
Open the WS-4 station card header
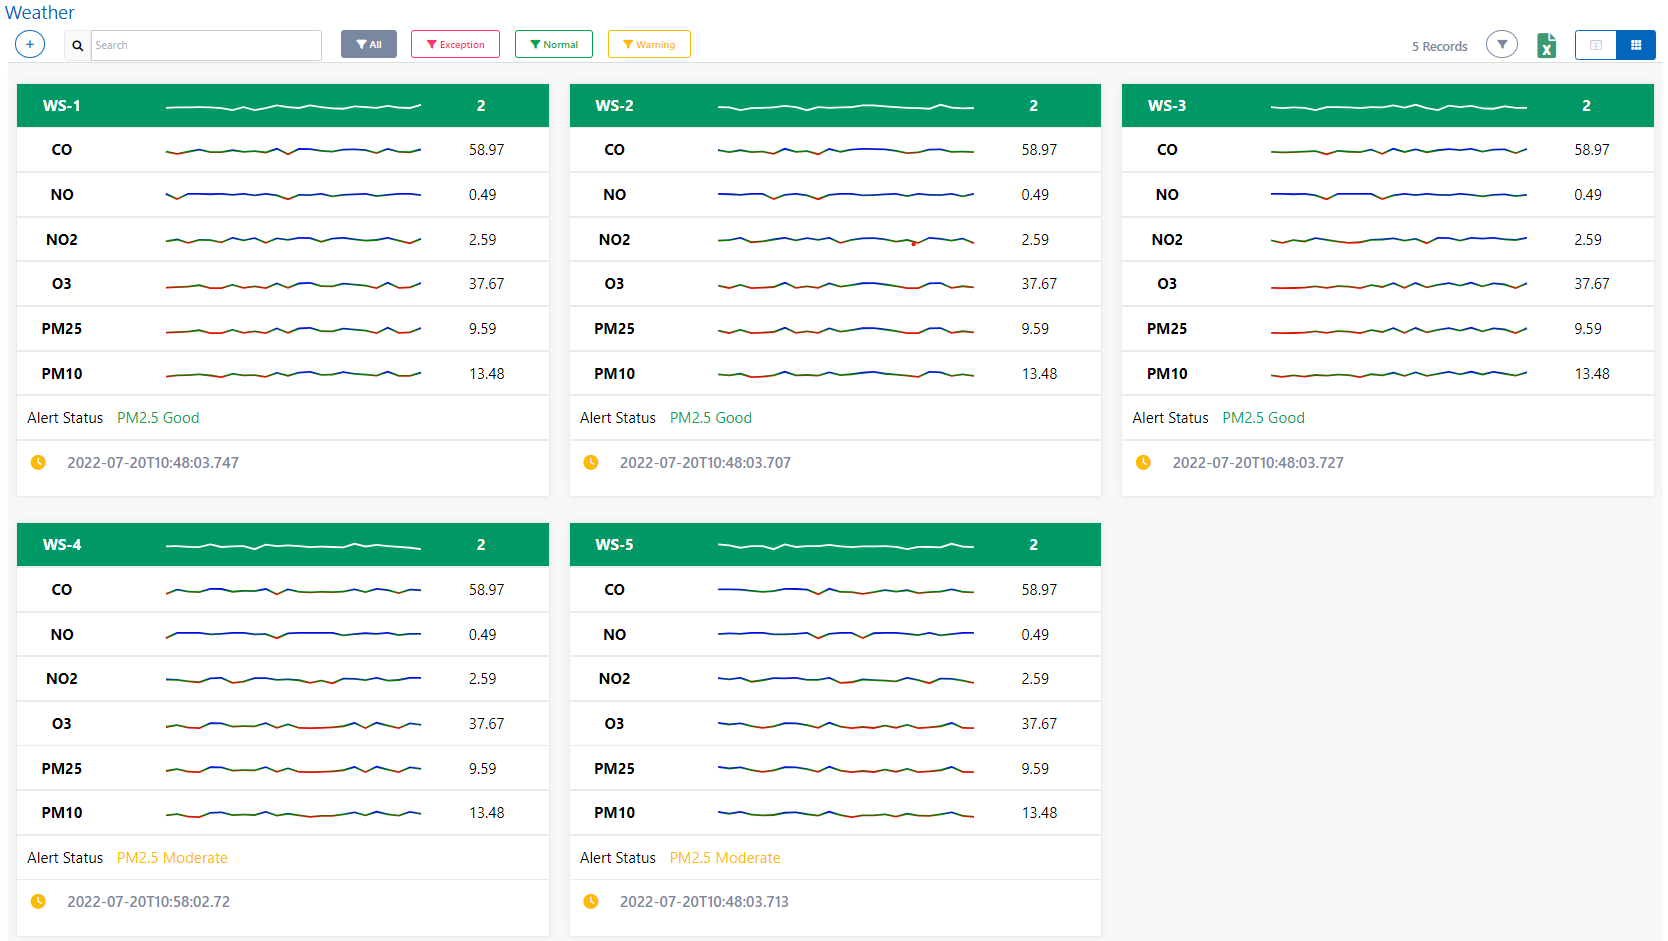[62, 545]
